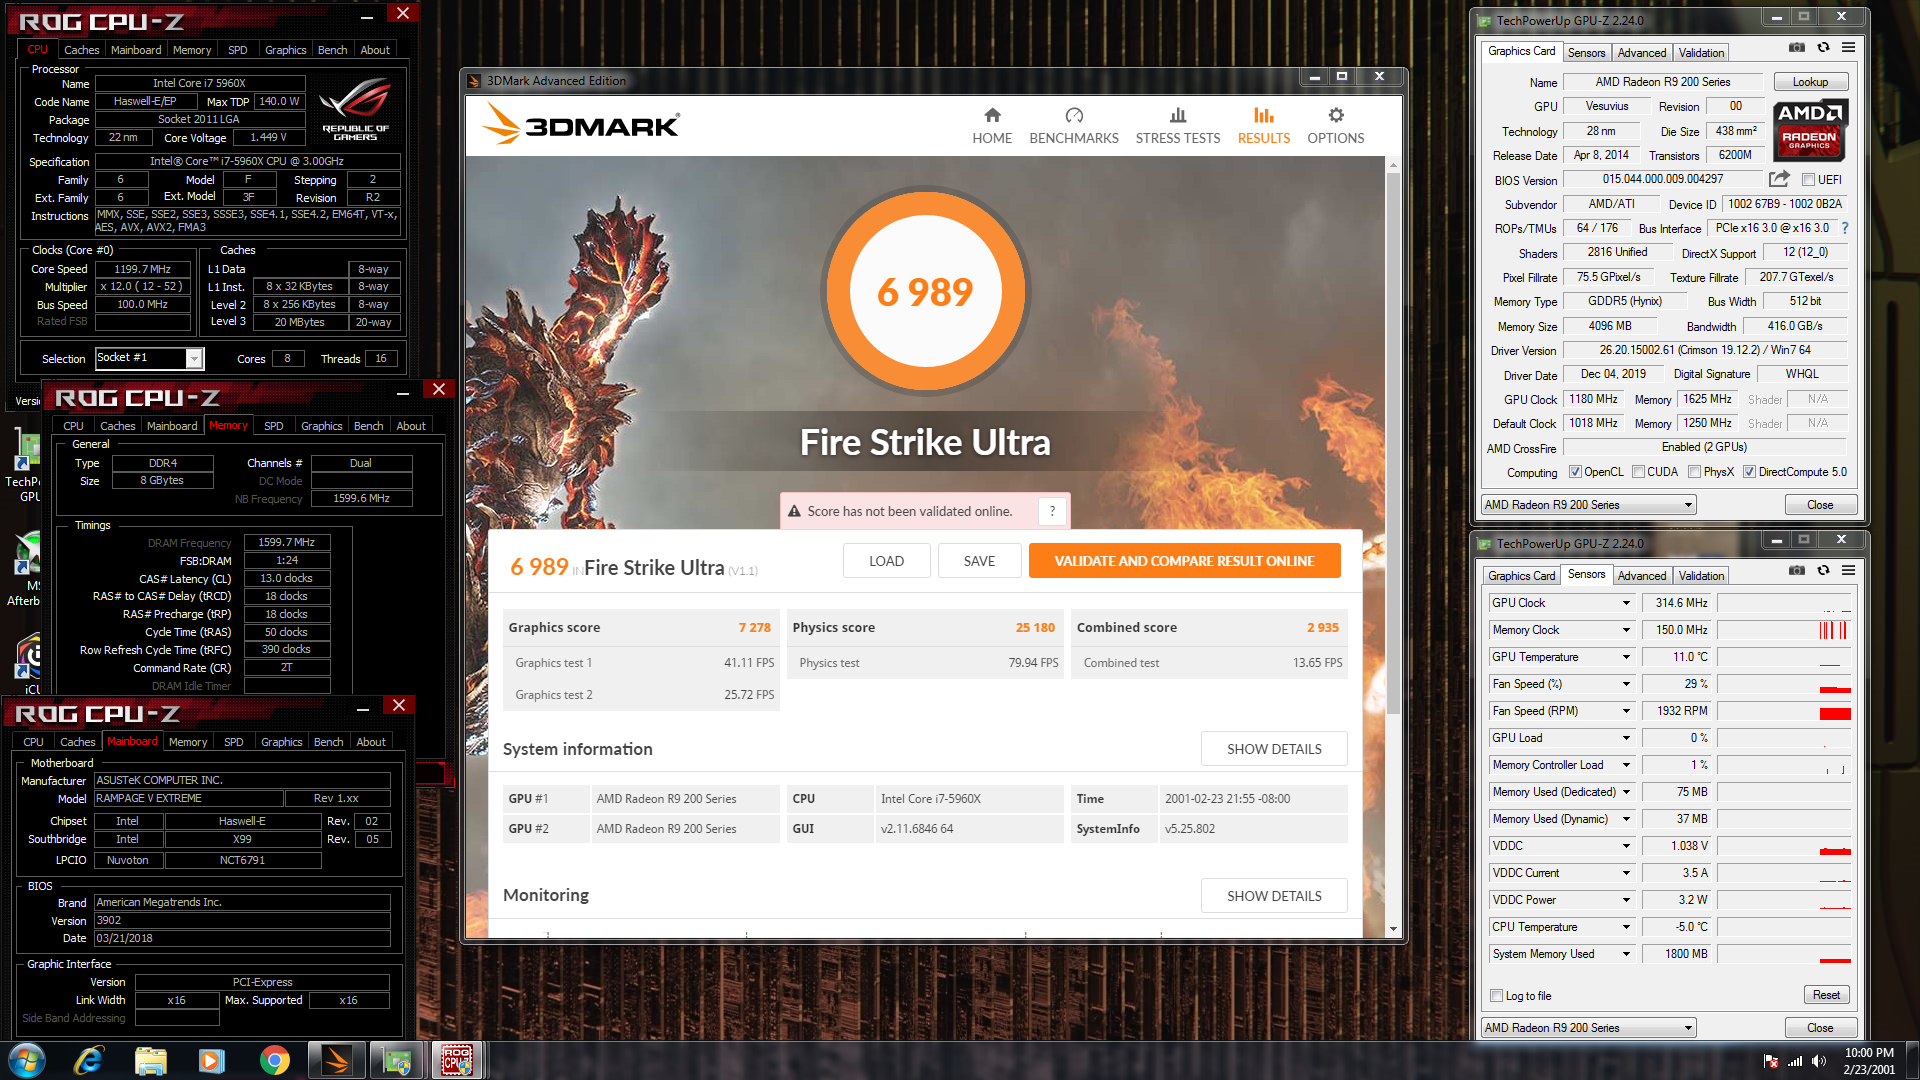Screen dimensions: 1920x1080
Task: Click the AMD Radeon Graphics logo
Action: tap(1810, 130)
